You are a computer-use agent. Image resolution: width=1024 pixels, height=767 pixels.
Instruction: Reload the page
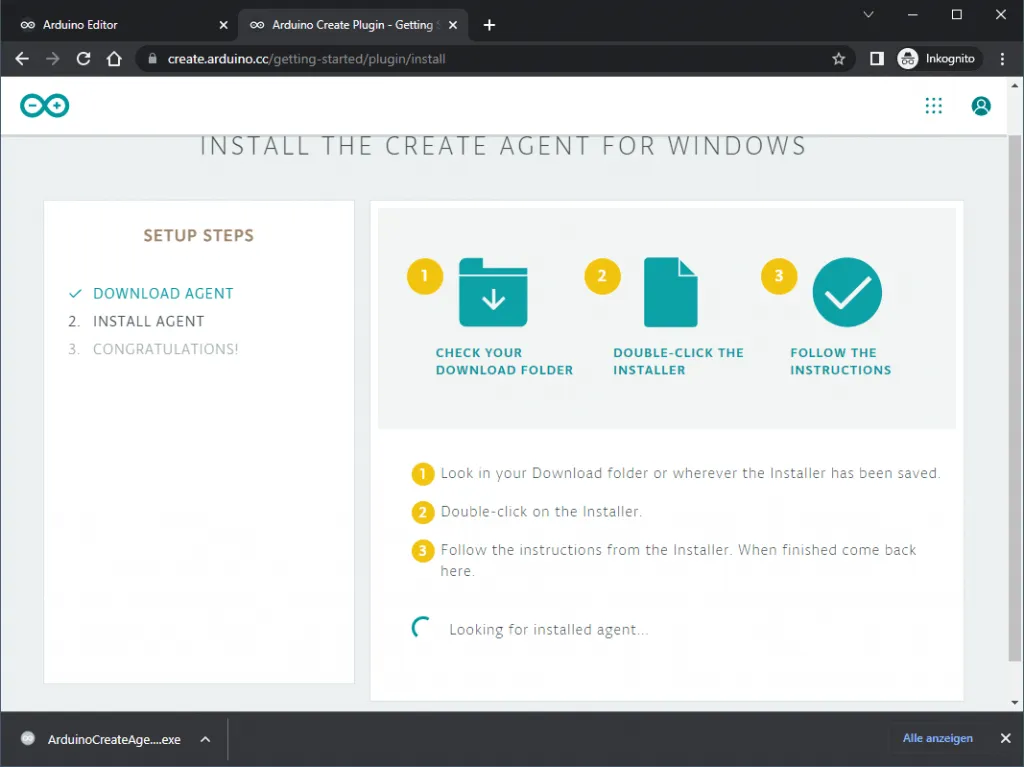(84, 59)
